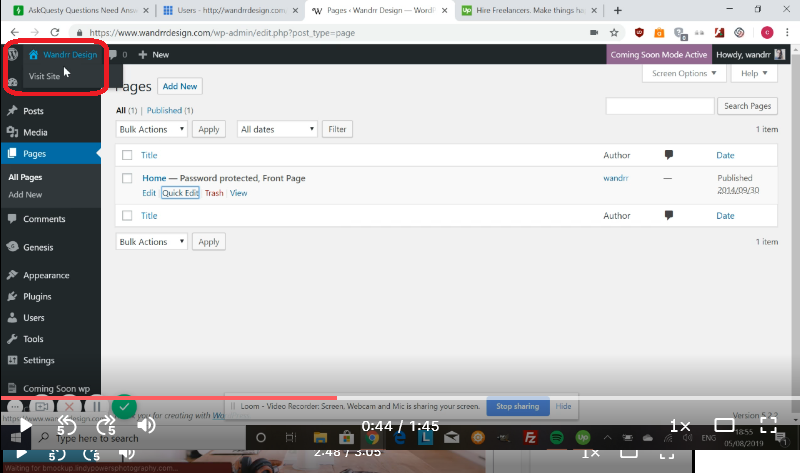Bookmark this page with the star icon
800x473 pixels.
pos(614,33)
